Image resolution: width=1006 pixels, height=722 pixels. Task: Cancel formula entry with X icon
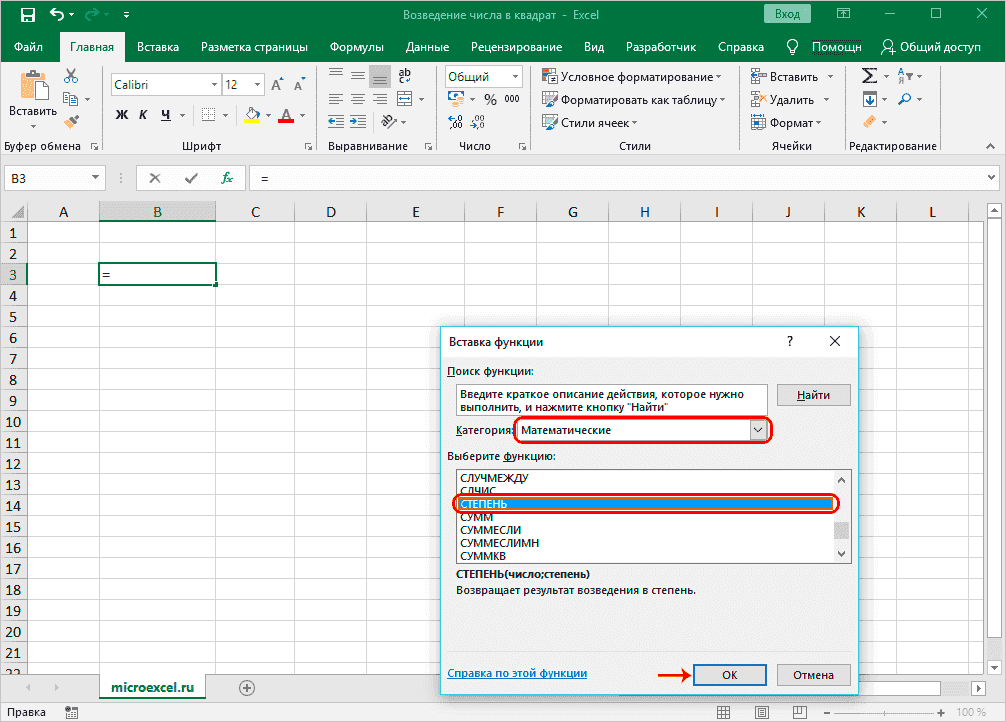coord(154,178)
